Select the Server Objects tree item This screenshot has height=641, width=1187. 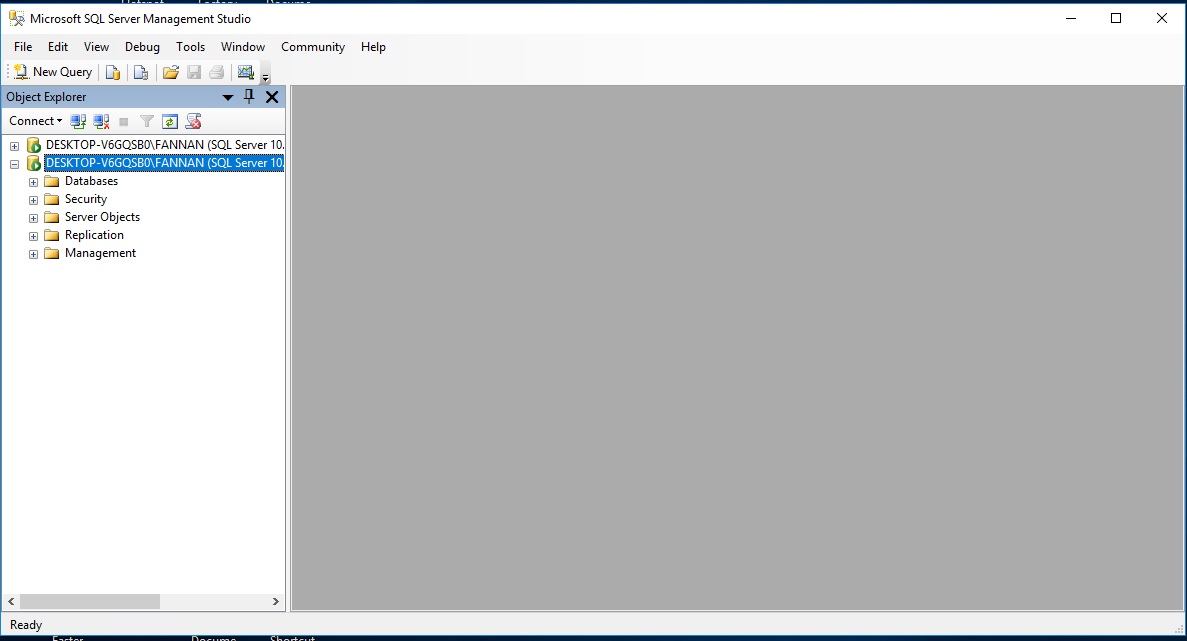click(102, 217)
